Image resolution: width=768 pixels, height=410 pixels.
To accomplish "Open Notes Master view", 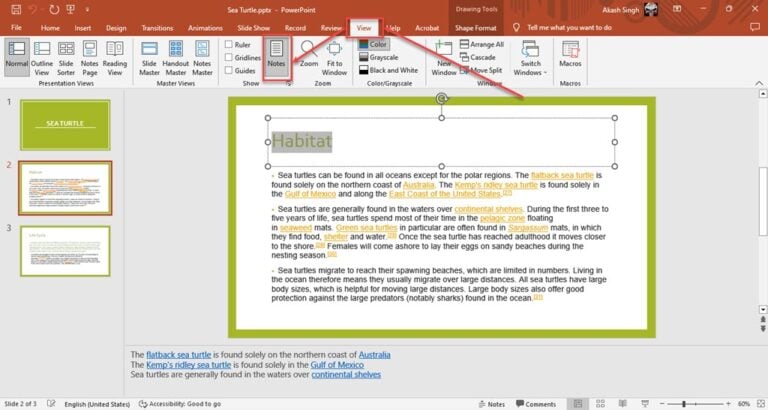I will 202,57.
